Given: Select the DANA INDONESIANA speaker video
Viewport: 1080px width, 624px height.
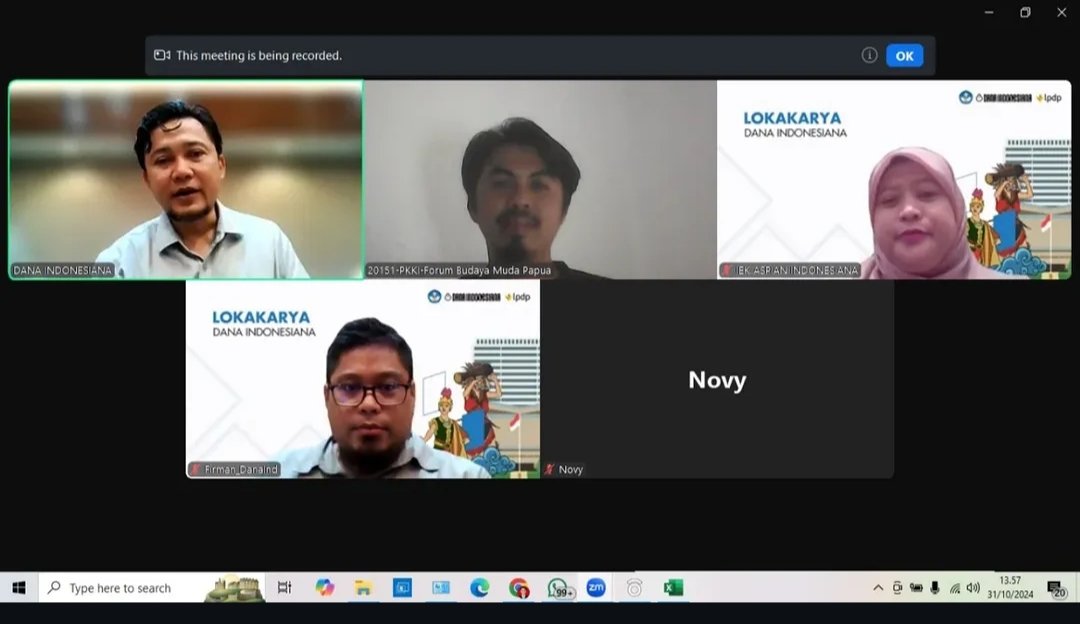Looking at the screenshot, I should pyautogui.click(x=186, y=180).
